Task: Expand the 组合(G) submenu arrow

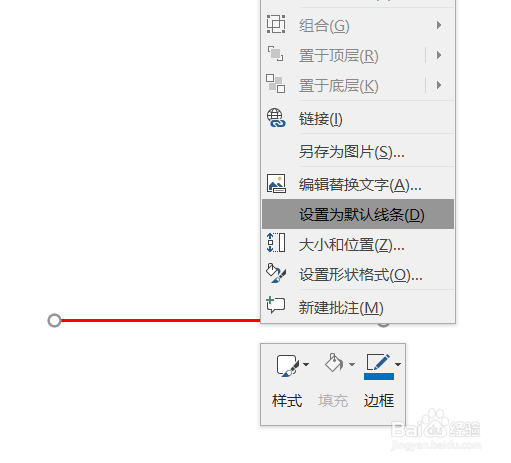Action: click(439, 25)
